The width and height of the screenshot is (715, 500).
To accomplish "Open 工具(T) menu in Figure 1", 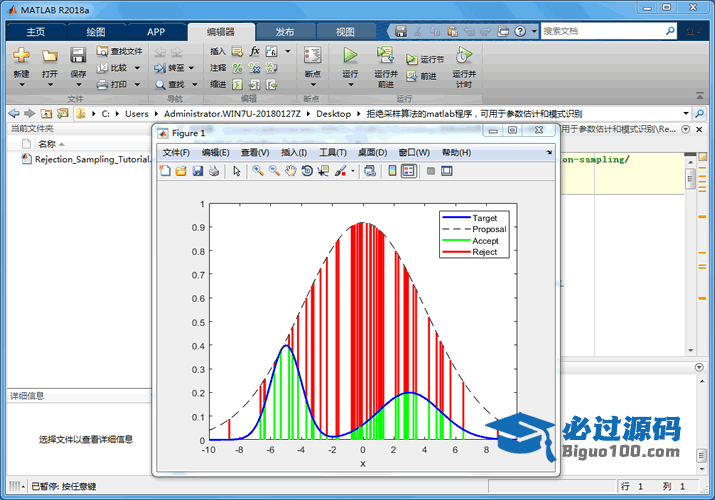I will tap(332, 153).
